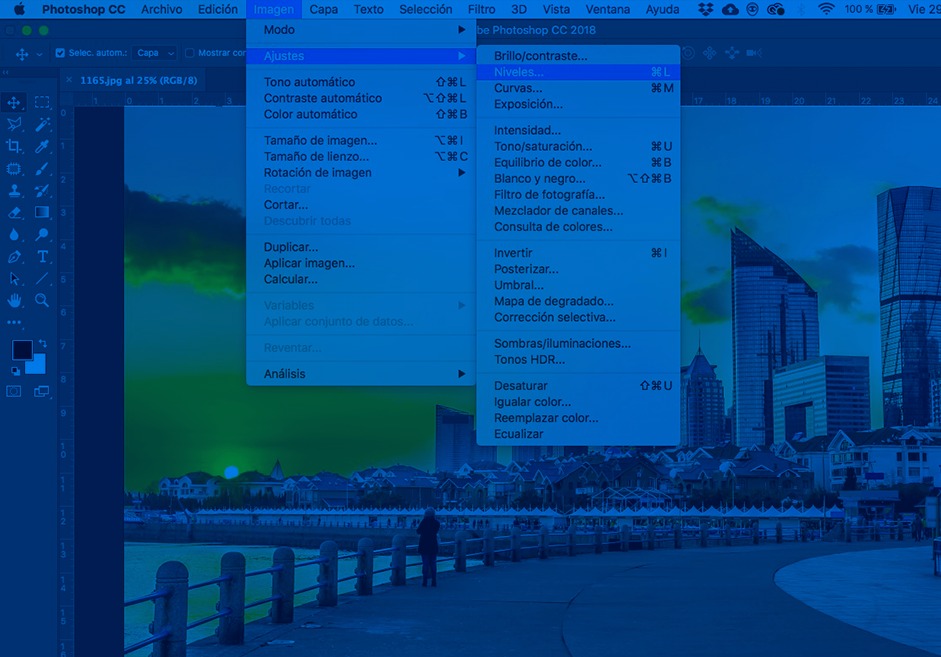Select the Path Selection arrow tool

tap(14, 279)
